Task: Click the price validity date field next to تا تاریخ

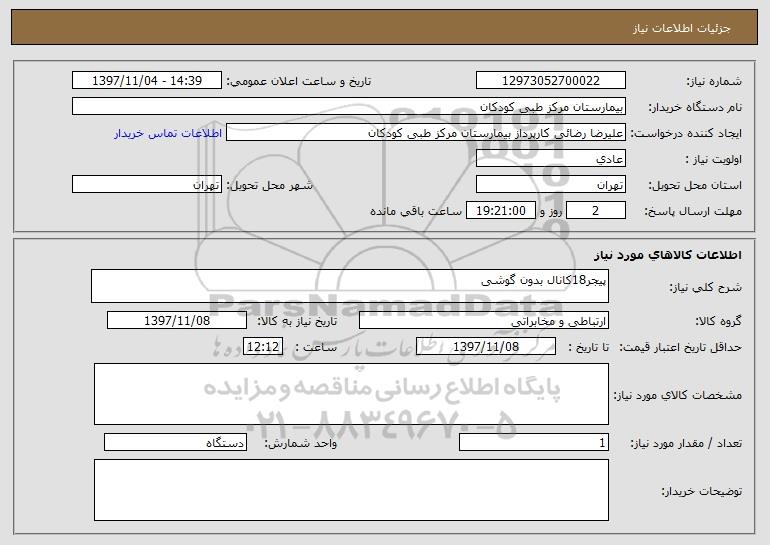Action: point(486,347)
